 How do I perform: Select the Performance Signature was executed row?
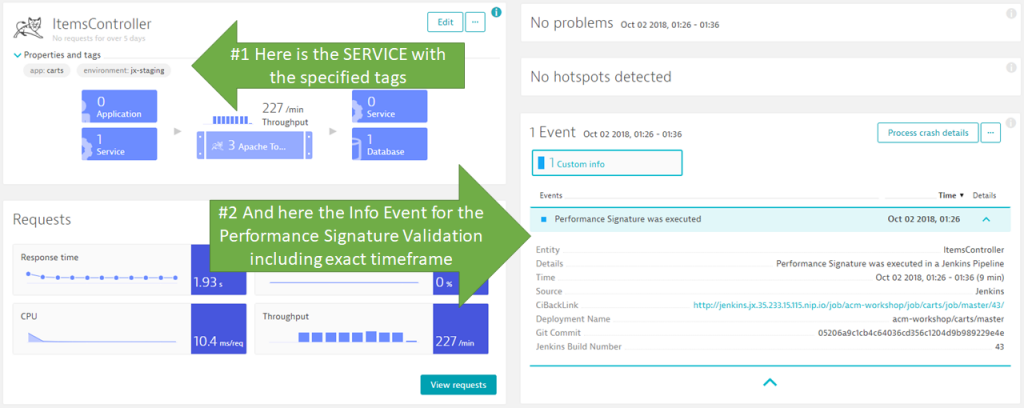770,219
